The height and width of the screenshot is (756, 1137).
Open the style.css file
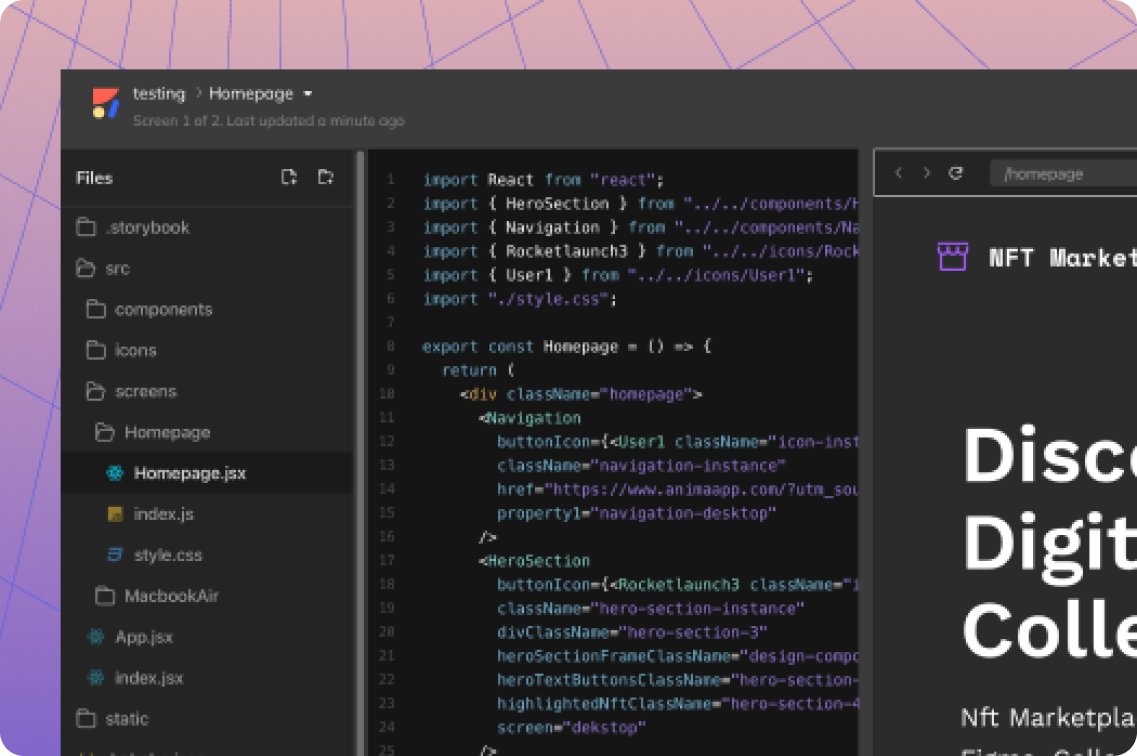coord(167,555)
